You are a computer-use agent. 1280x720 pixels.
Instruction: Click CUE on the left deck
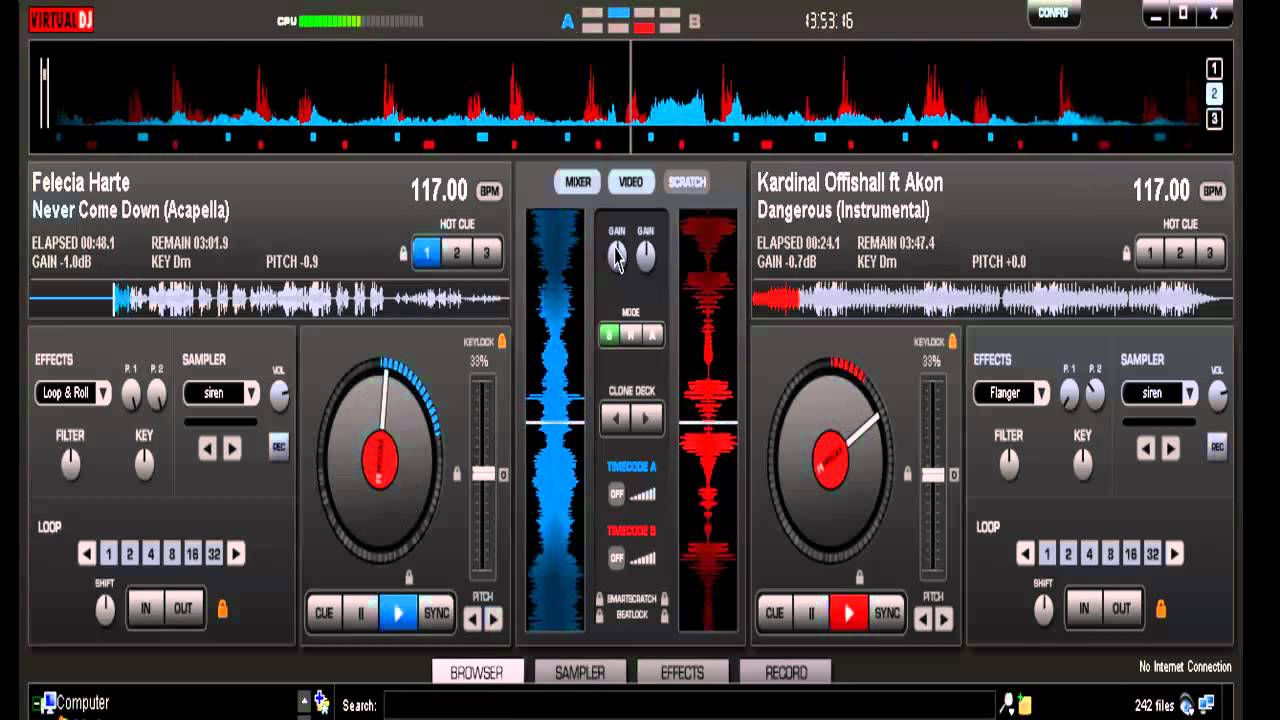(x=324, y=613)
